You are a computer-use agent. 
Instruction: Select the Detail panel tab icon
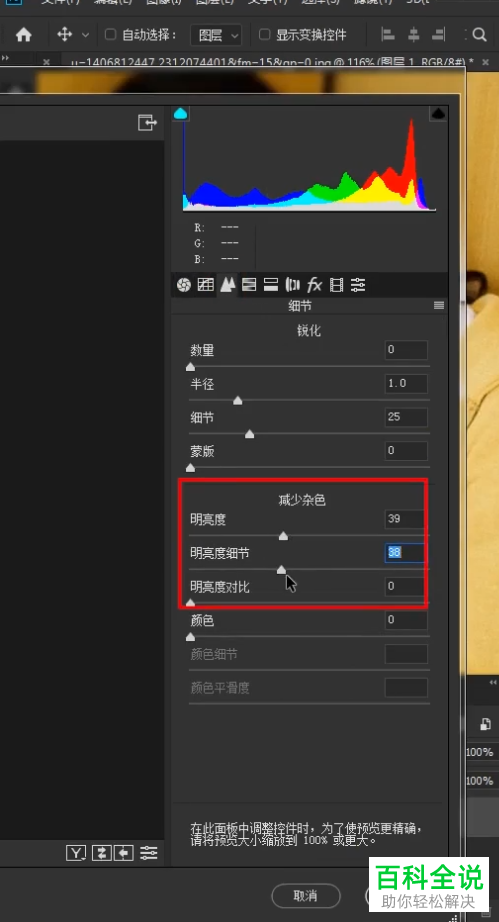click(x=227, y=286)
